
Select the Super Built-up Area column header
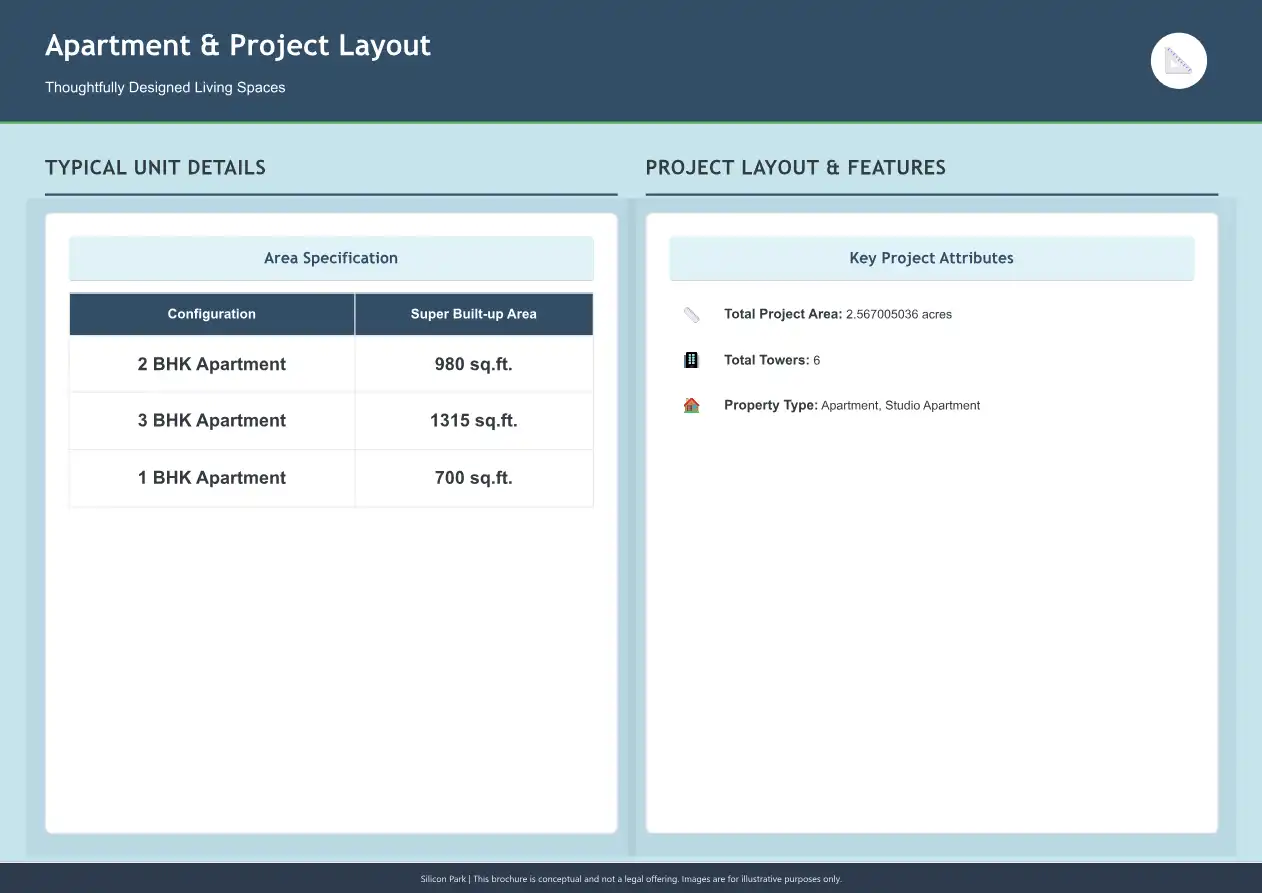[x=473, y=314]
